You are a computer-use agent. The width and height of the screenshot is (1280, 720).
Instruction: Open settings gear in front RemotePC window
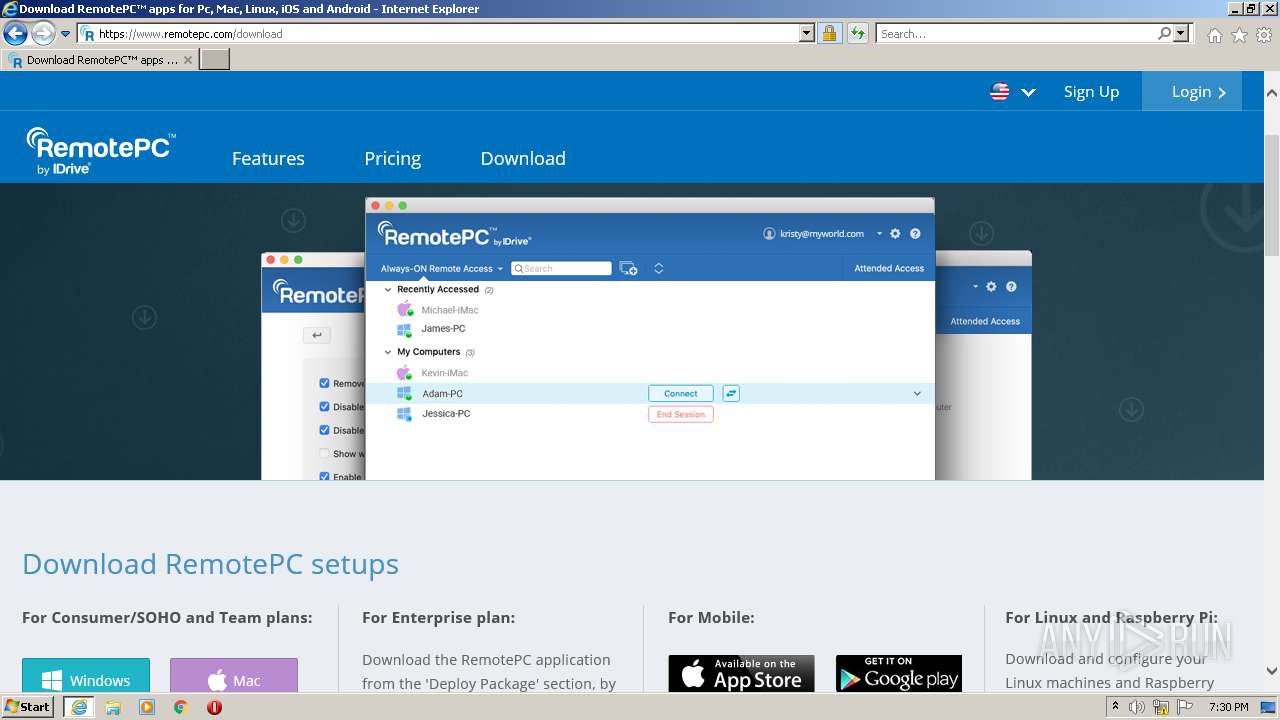pyautogui.click(x=895, y=234)
